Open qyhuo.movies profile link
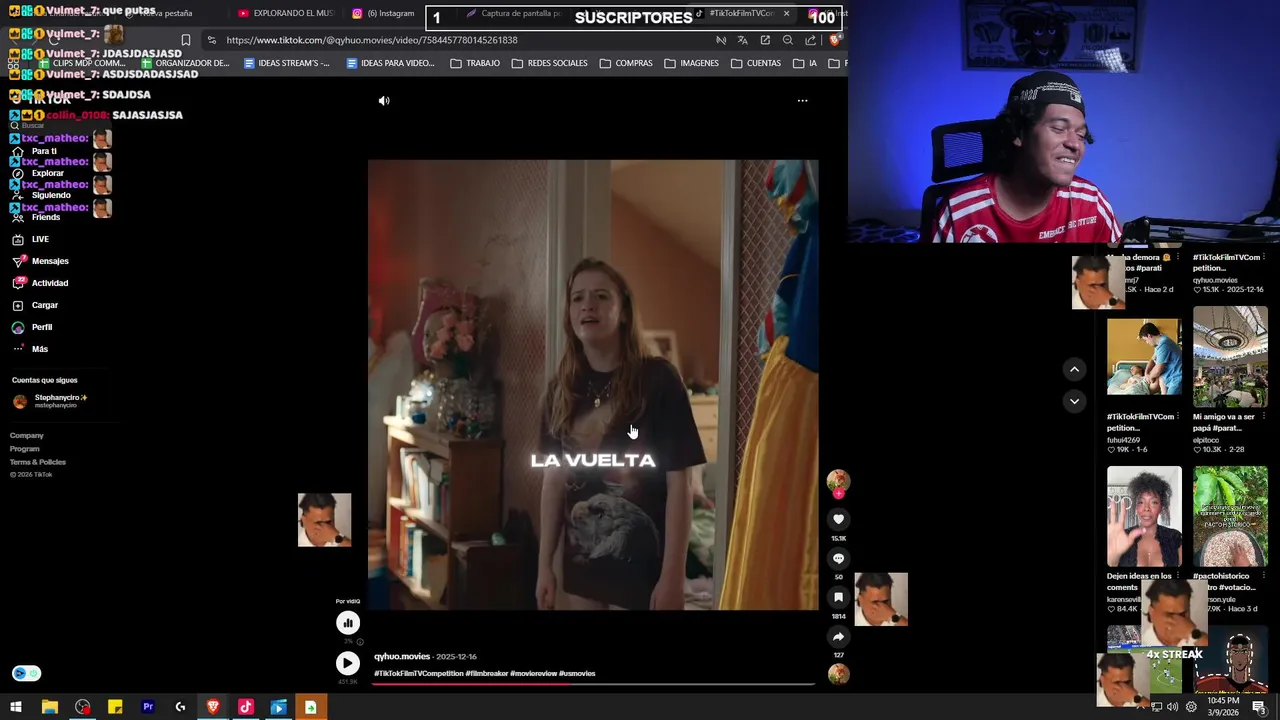 coord(402,656)
